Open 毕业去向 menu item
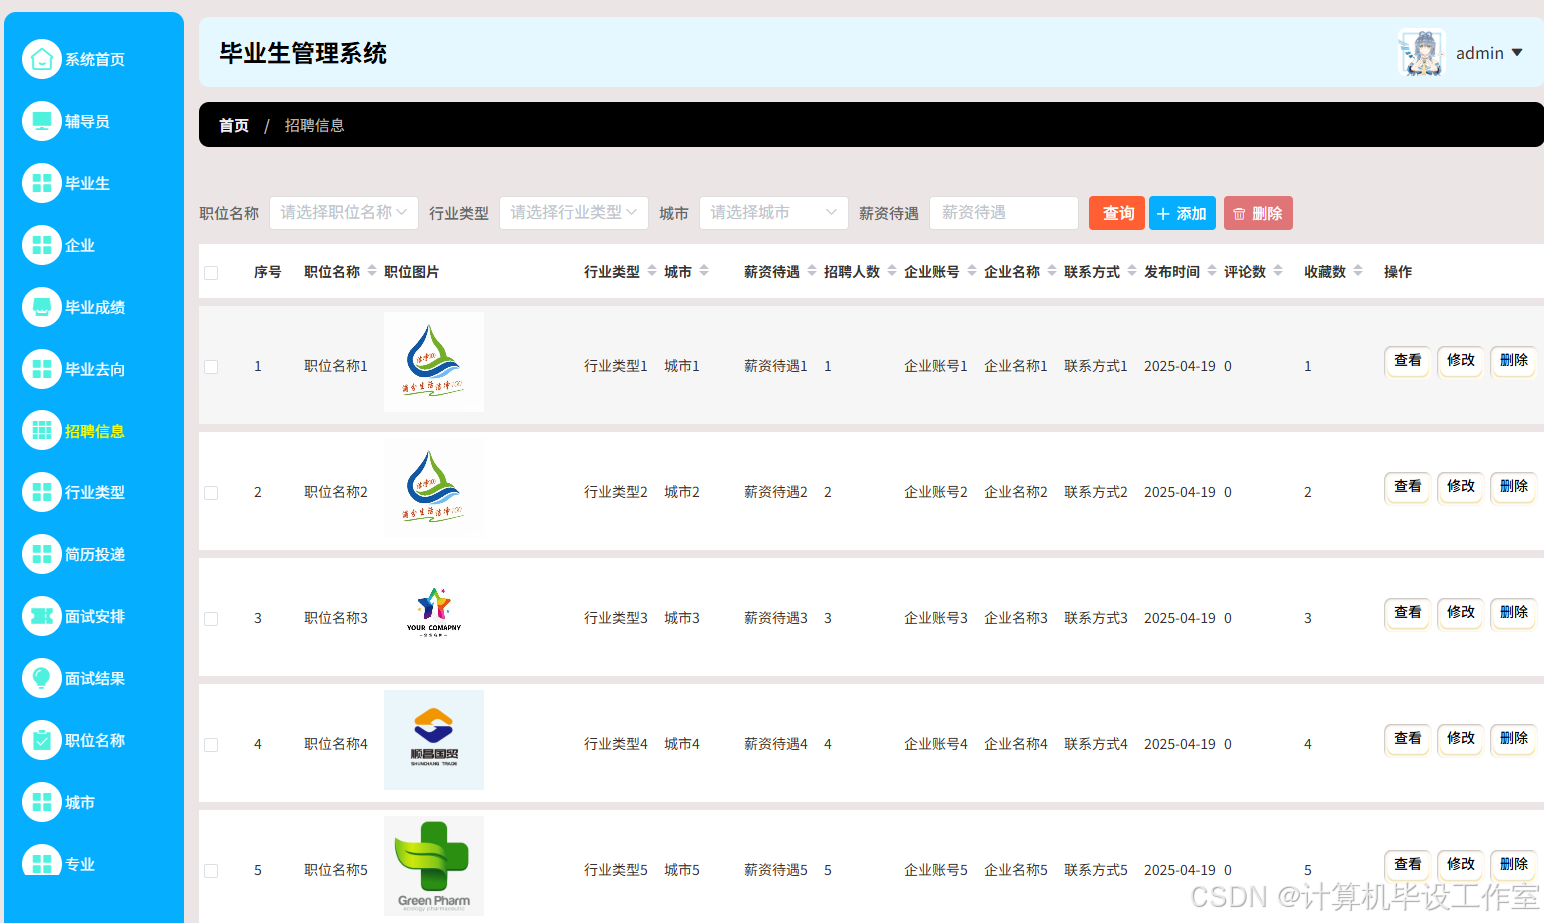This screenshot has width=1544, height=923. [95, 369]
